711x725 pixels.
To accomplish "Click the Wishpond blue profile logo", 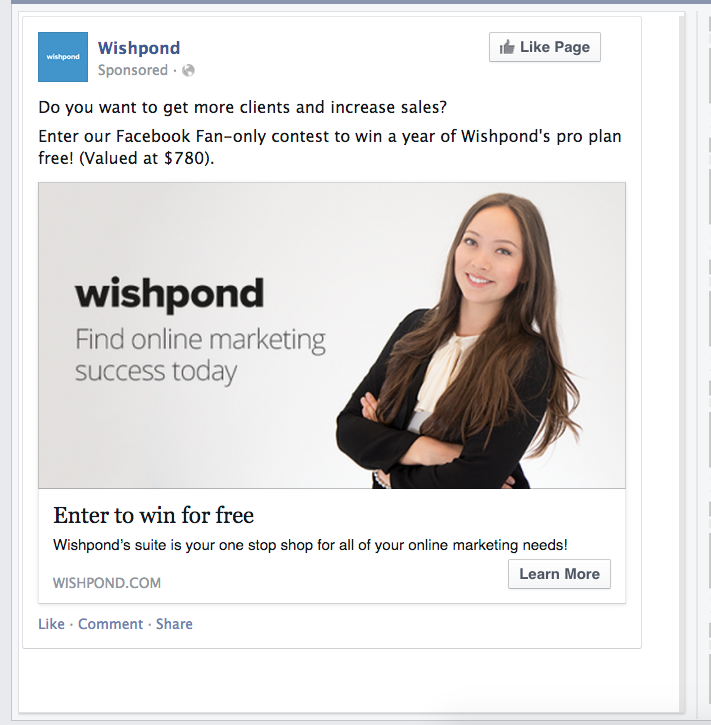I will (x=63, y=57).
